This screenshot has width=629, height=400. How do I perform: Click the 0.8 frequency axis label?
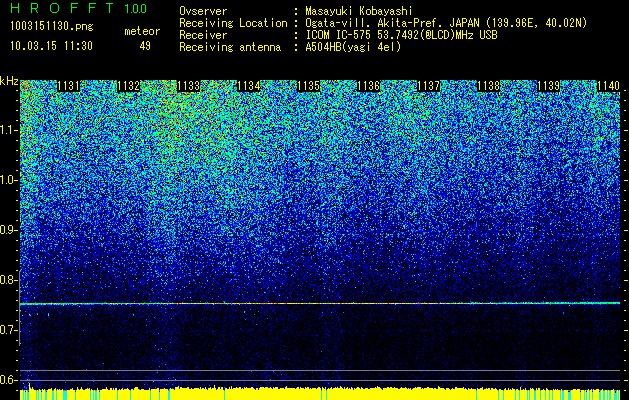click(8, 280)
